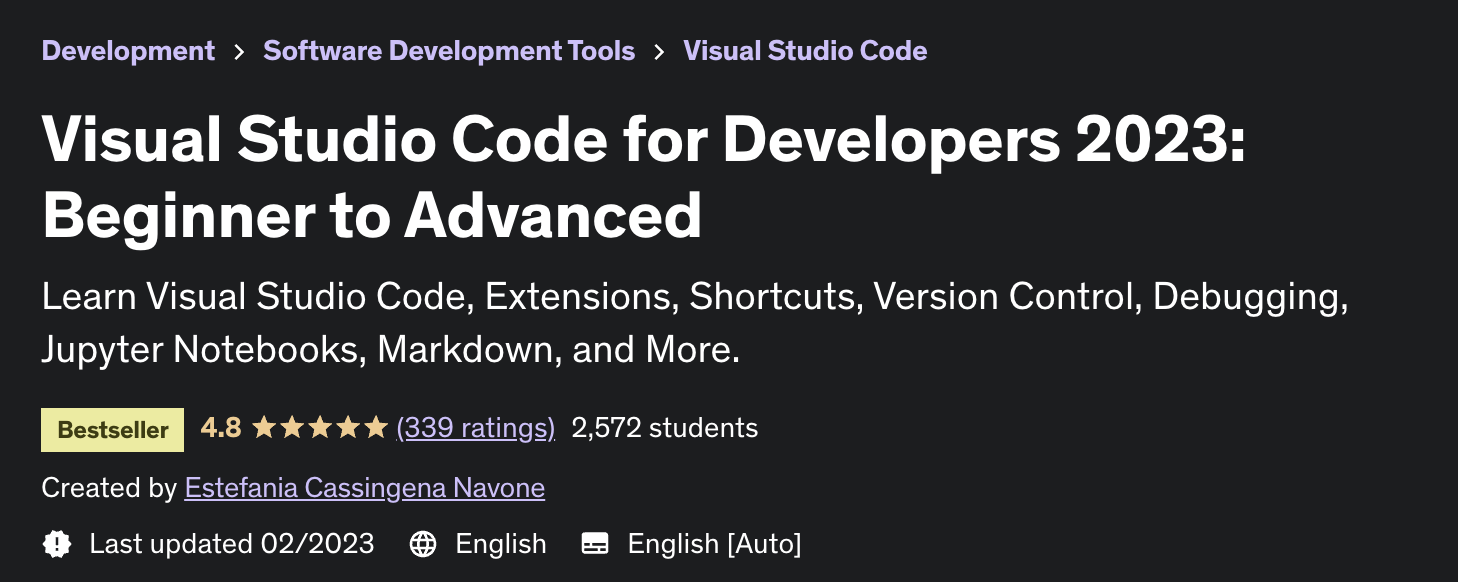Click the globe language icon

pos(424,544)
